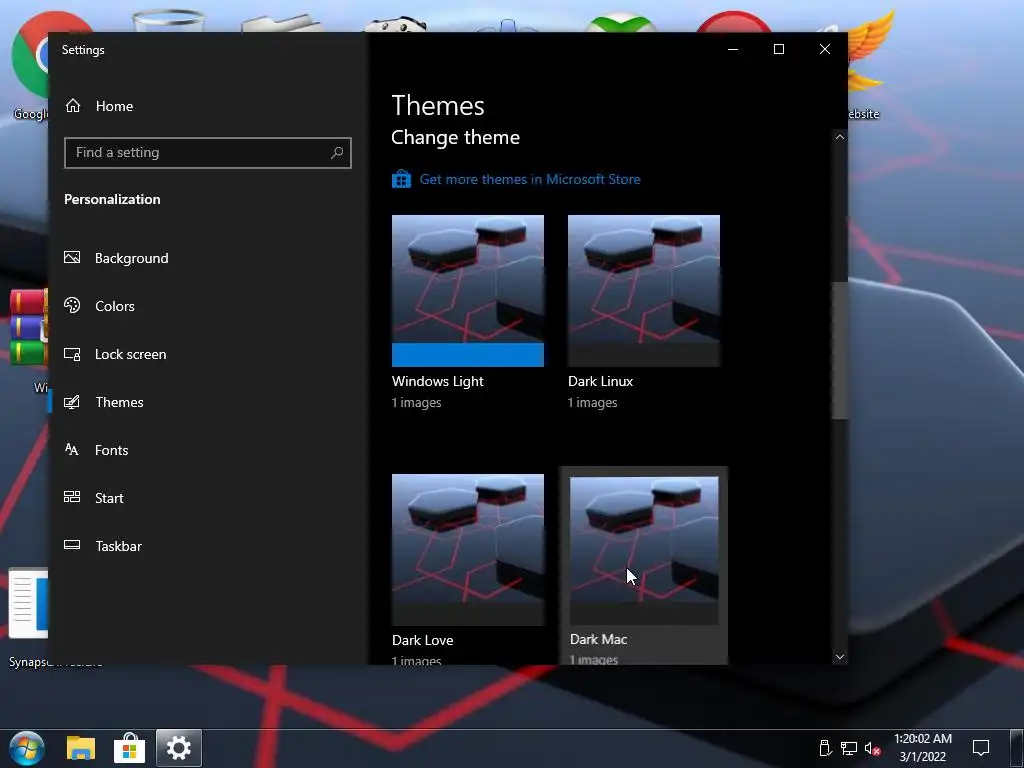
Task: Click the muted volume tray icon
Action: tap(872, 748)
